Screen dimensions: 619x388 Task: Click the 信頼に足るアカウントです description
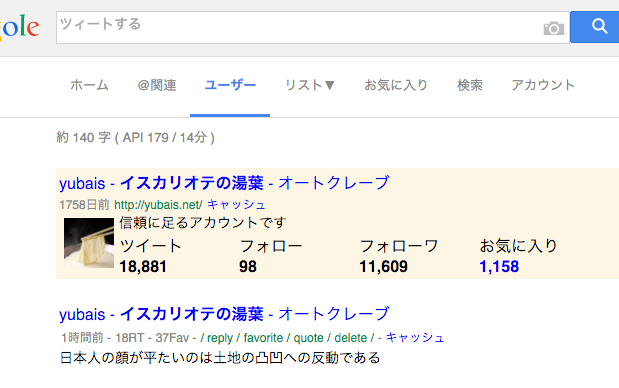[203, 223]
